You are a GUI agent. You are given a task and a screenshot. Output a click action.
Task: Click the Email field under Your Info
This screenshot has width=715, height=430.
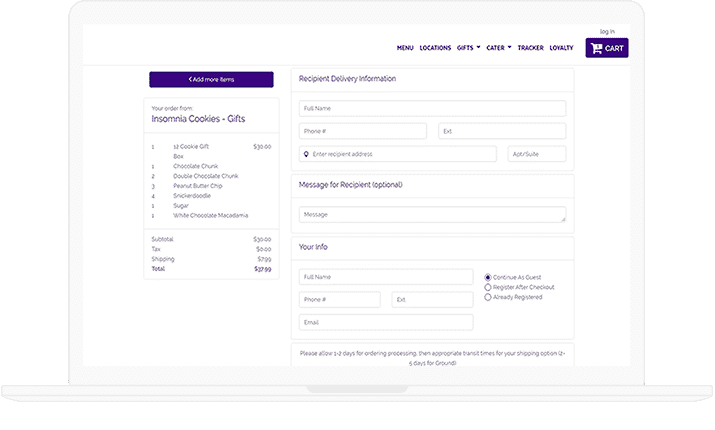tap(386, 322)
